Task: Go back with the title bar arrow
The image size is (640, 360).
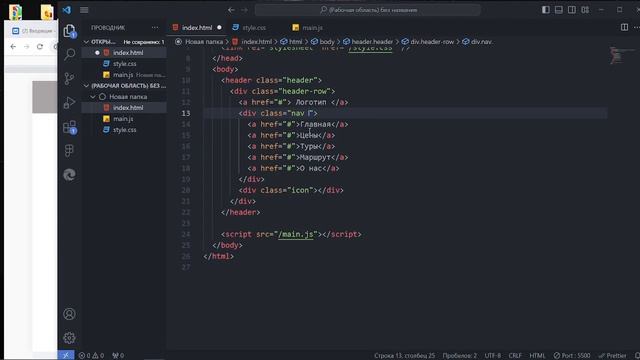Action: [x=231, y=10]
